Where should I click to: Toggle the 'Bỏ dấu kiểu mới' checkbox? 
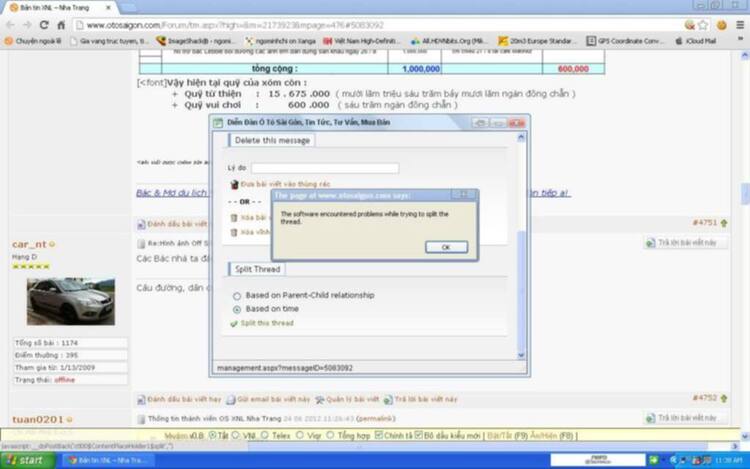(x=419, y=435)
